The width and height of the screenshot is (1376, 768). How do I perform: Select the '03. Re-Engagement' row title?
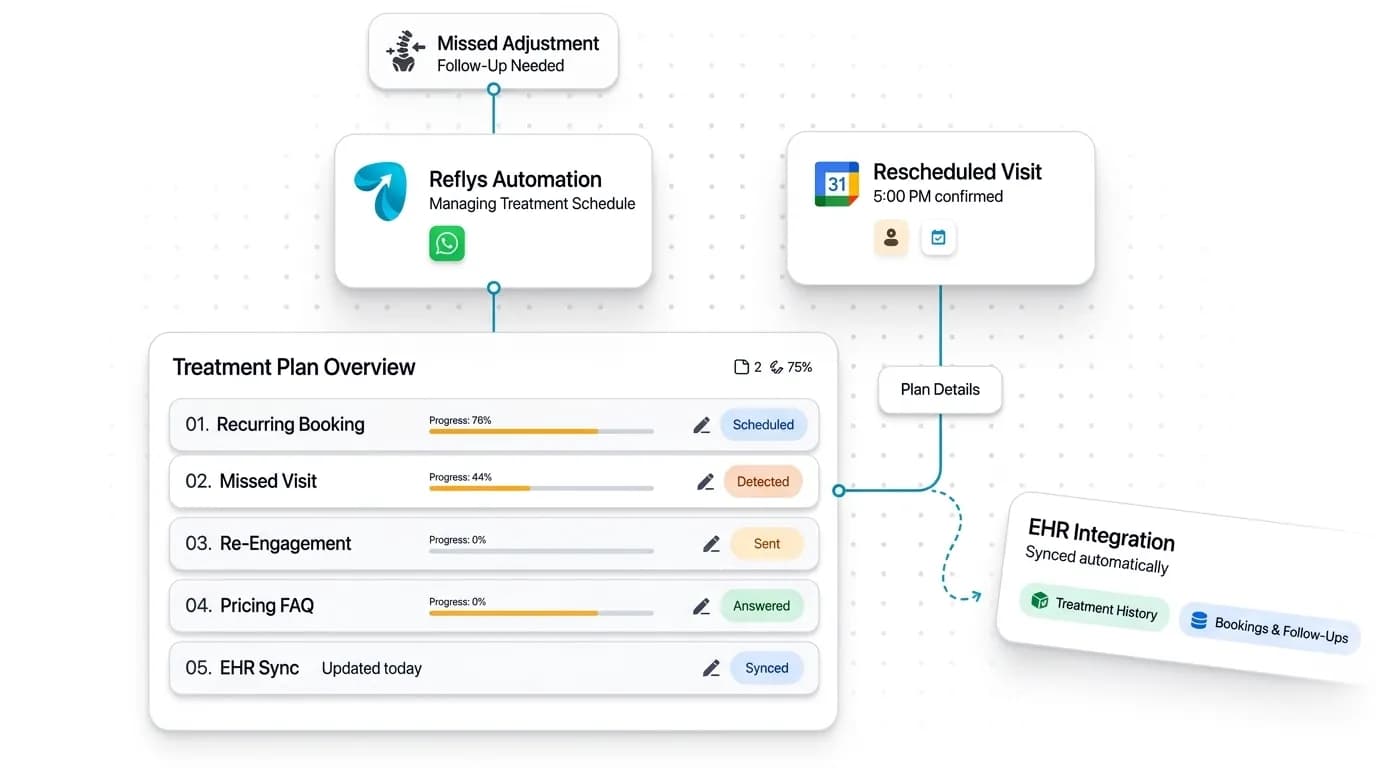pos(268,543)
